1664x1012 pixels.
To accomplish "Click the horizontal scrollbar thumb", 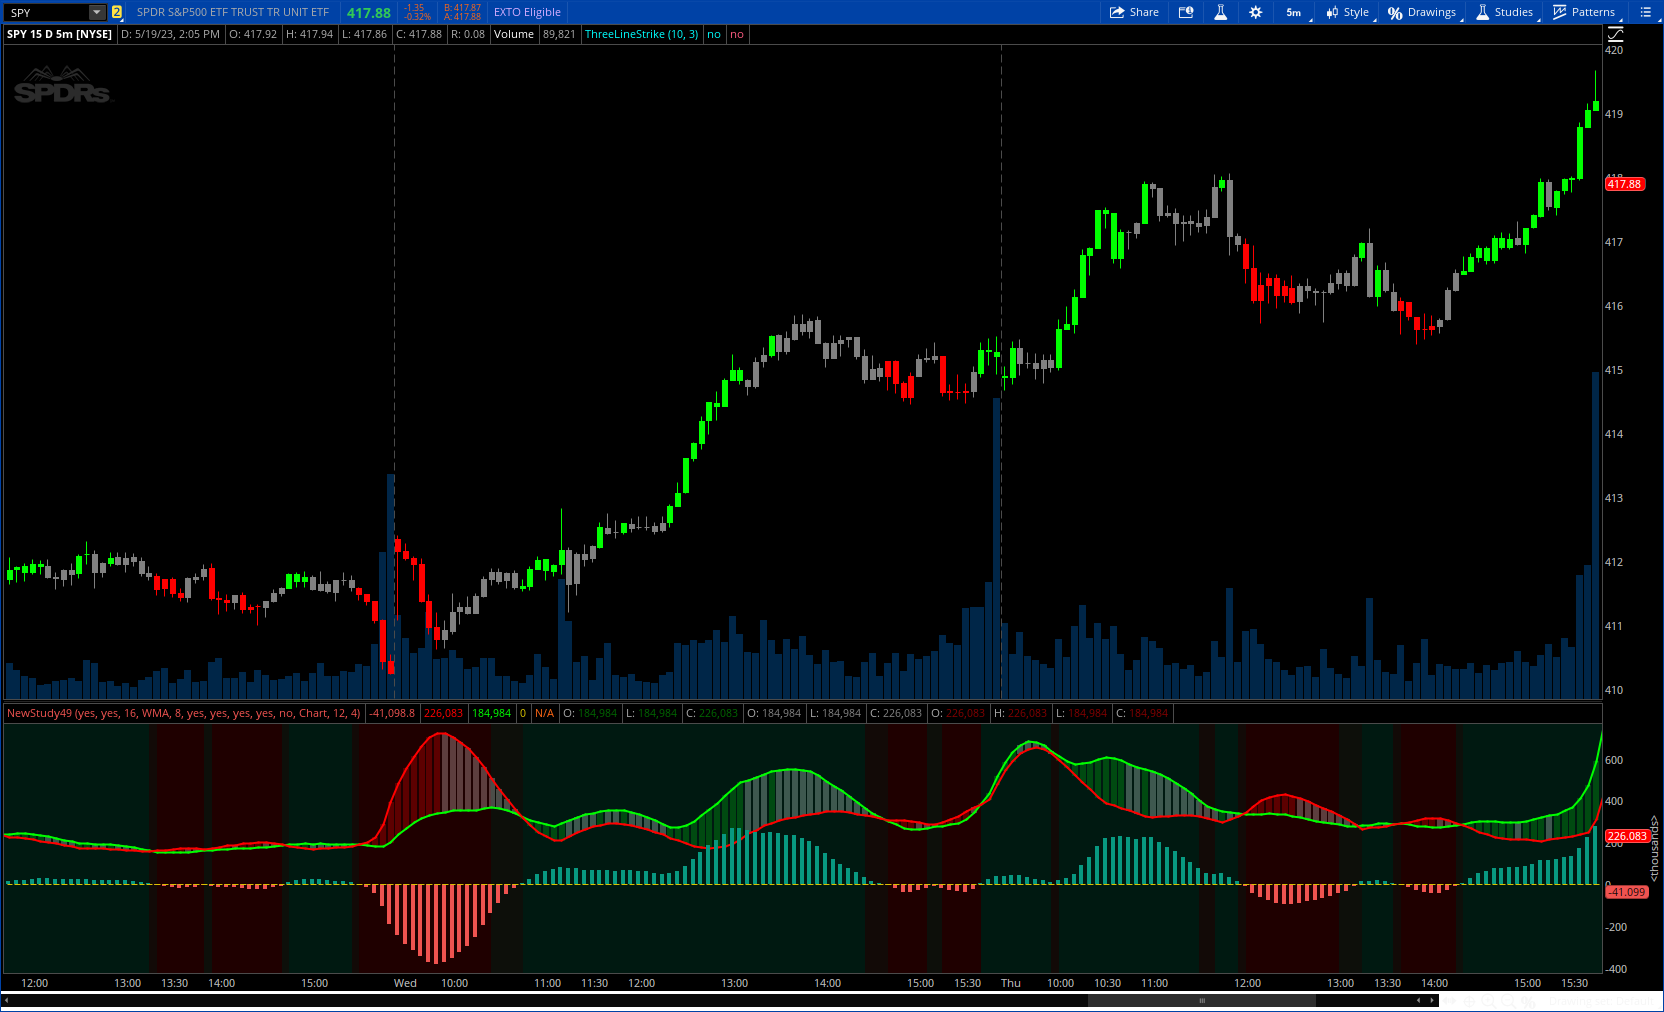I will click(x=1202, y=1000).
